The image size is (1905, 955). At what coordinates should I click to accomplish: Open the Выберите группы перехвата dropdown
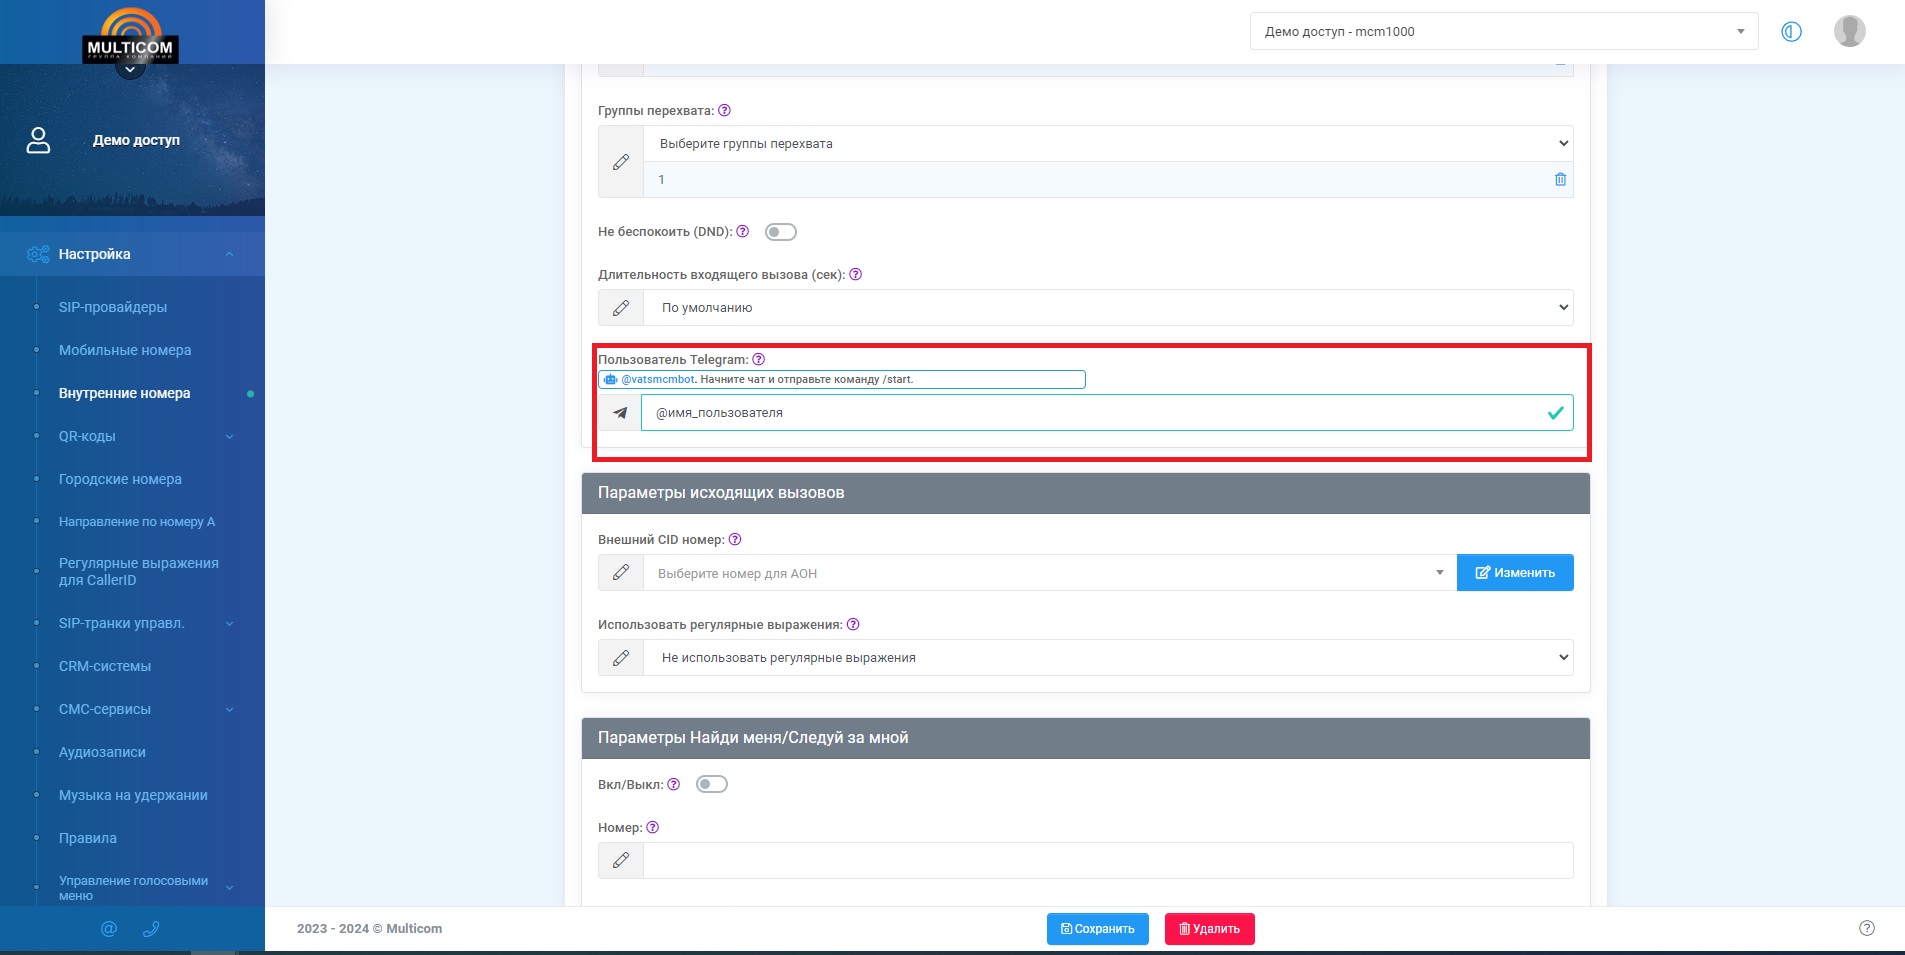click(1107, 144)
